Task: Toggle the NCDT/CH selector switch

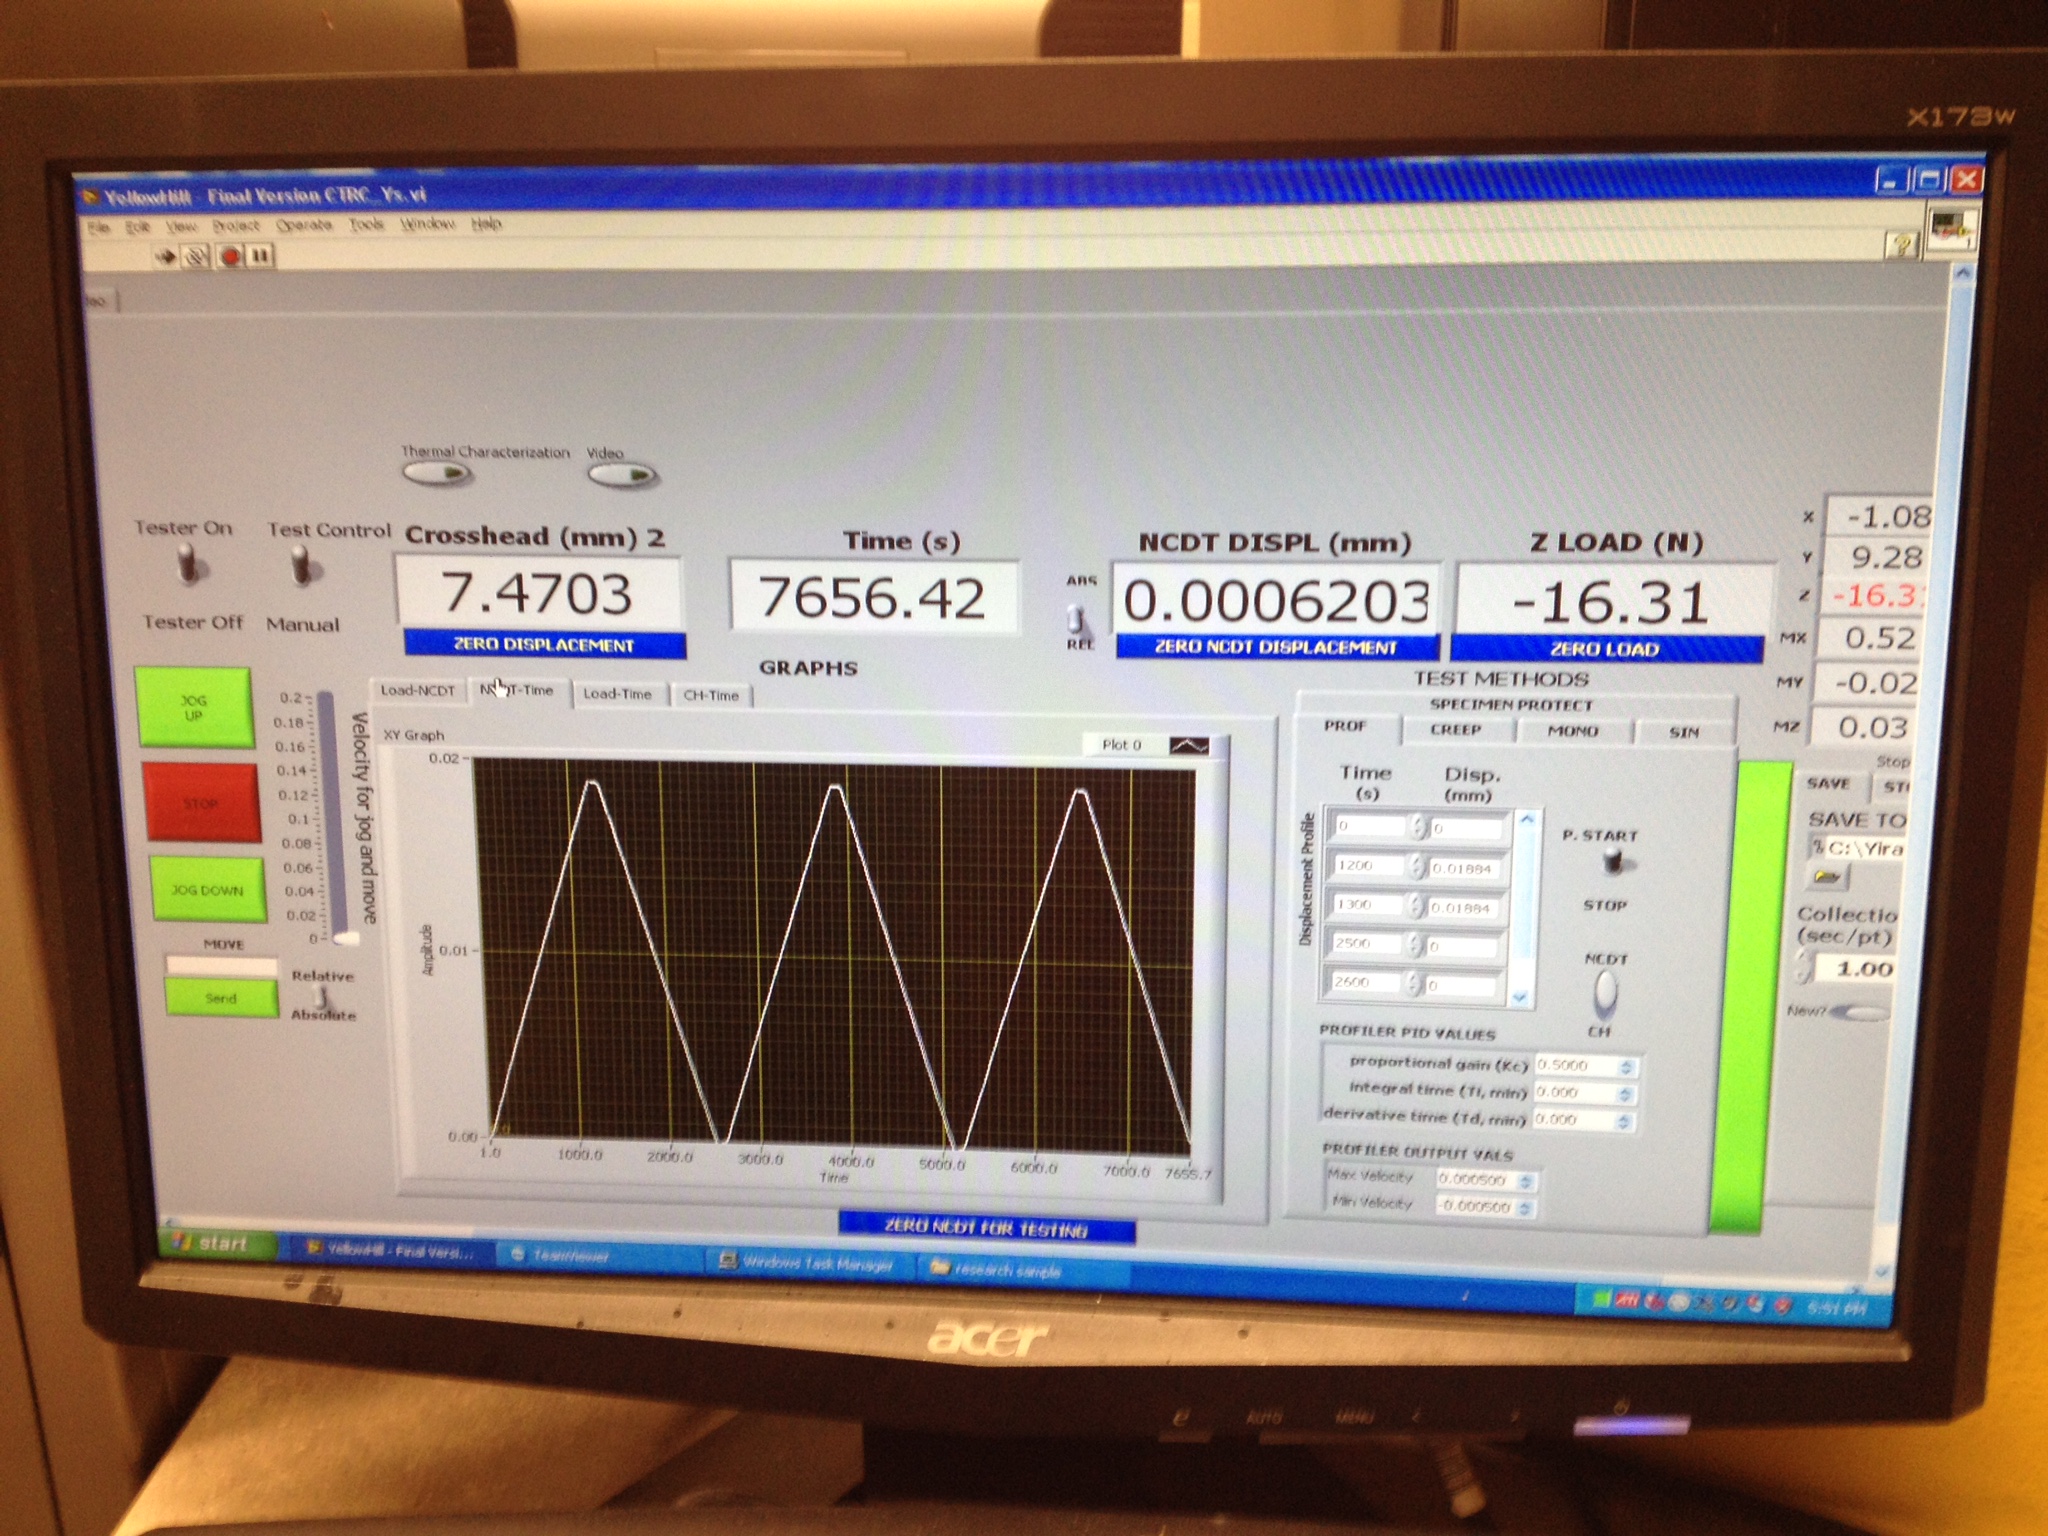Action: pyautogui.click(x=1604, y=992)
